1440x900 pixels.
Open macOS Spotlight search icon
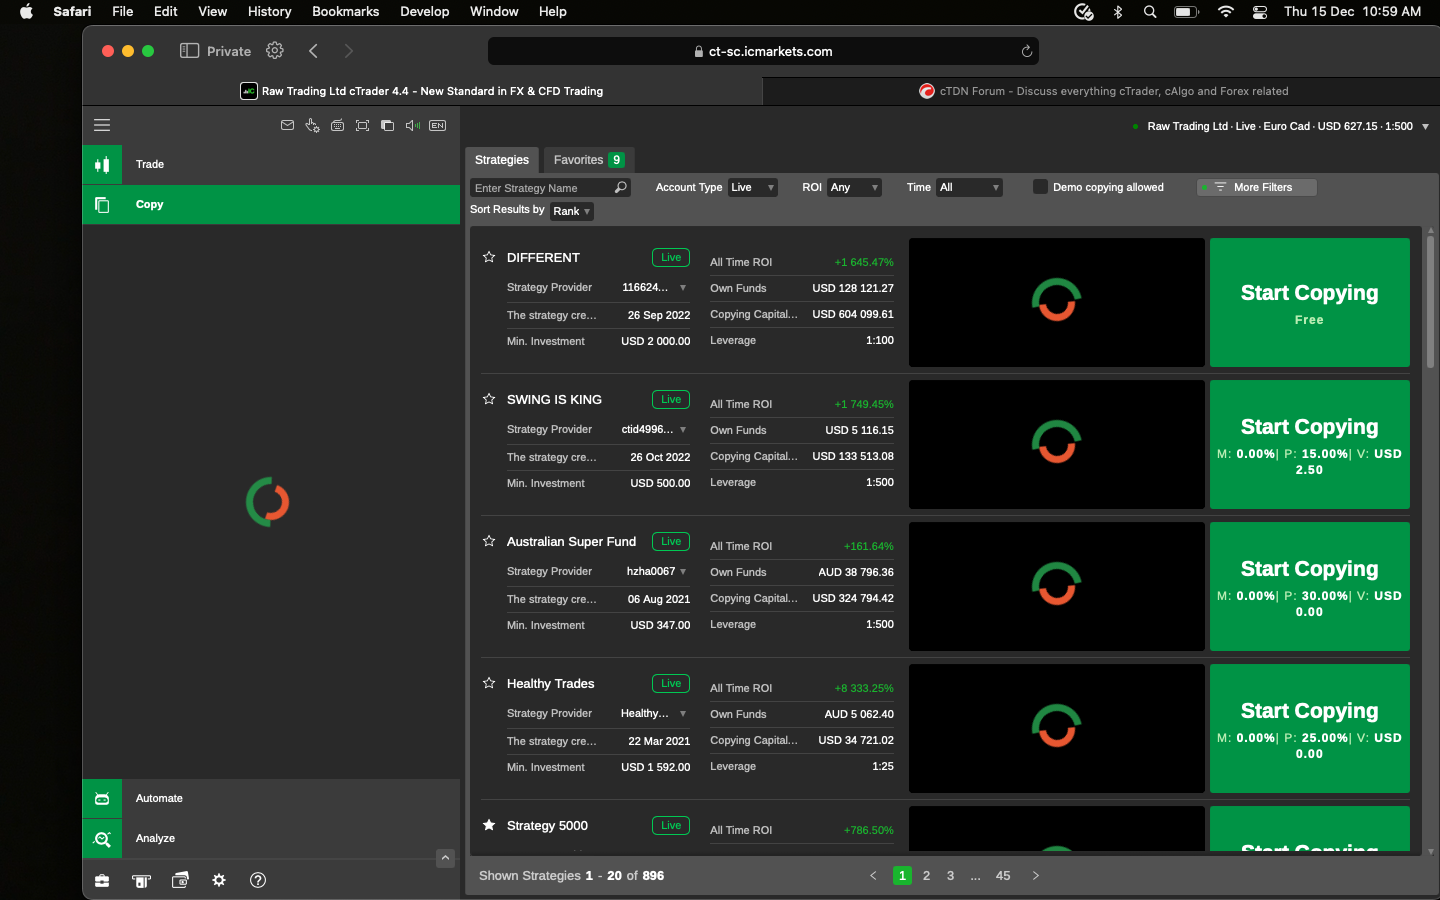1150,12
